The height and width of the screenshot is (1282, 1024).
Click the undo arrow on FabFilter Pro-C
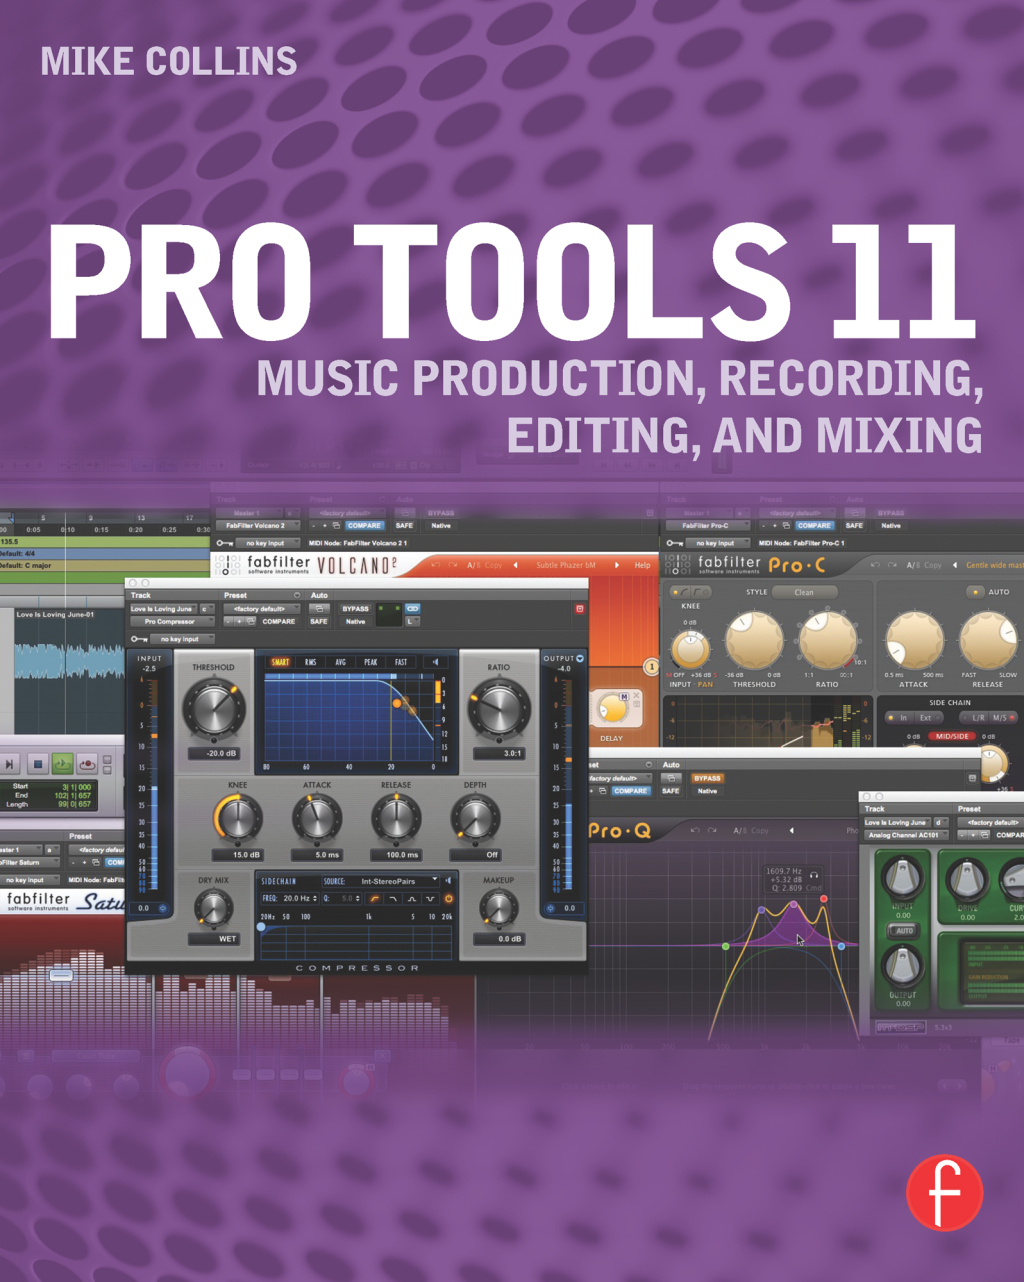[875, 565]
